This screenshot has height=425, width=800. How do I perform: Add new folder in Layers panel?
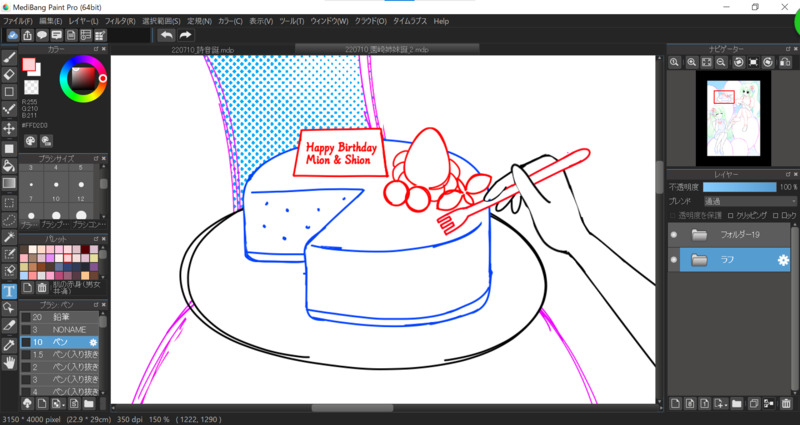tap(737, 404)
